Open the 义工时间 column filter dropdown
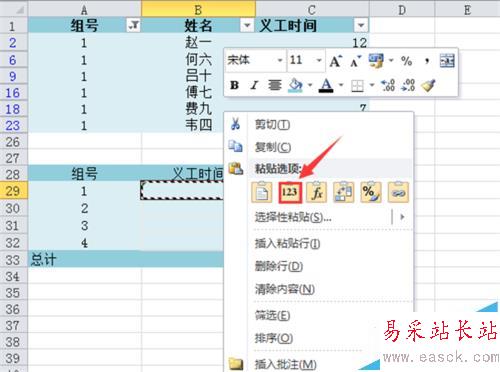Image resolution: width=500 pixels, height=372 pixels. pyautogui.click(x=360, y=25)
